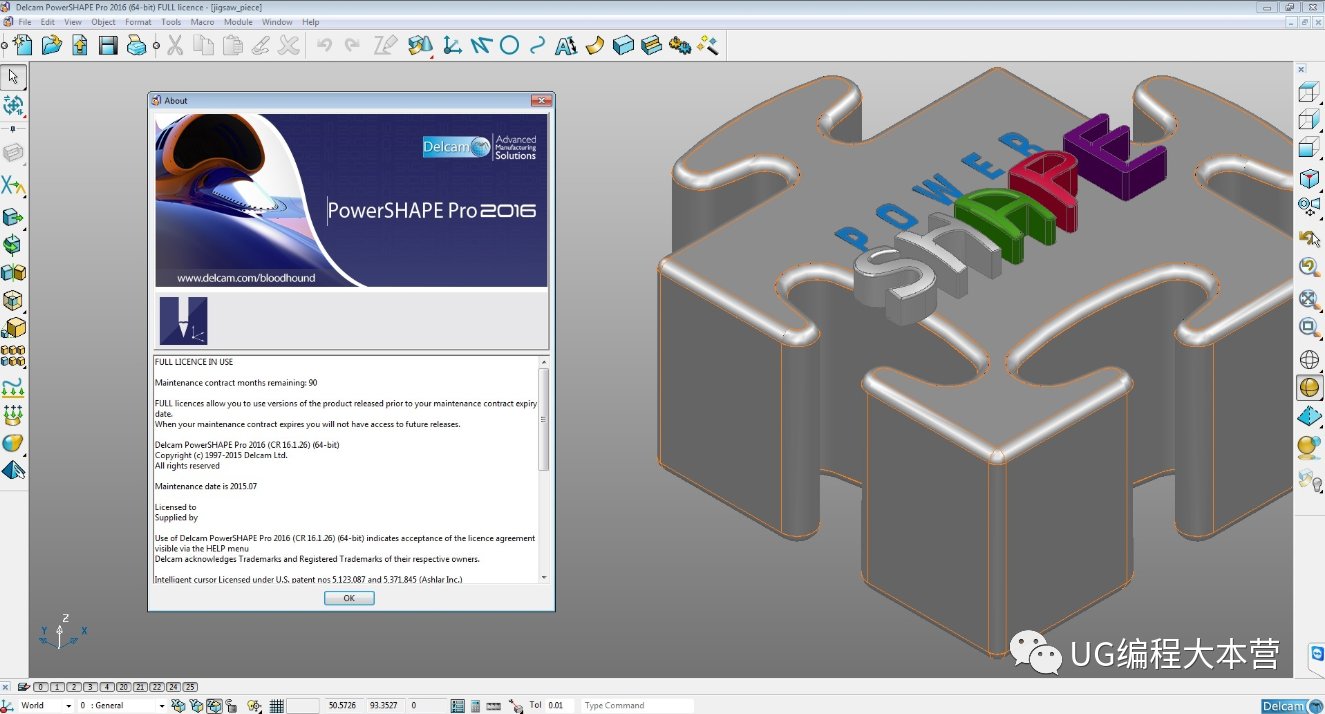
Task: Open the Wizards magic wand tool
Action: point(708,45)
